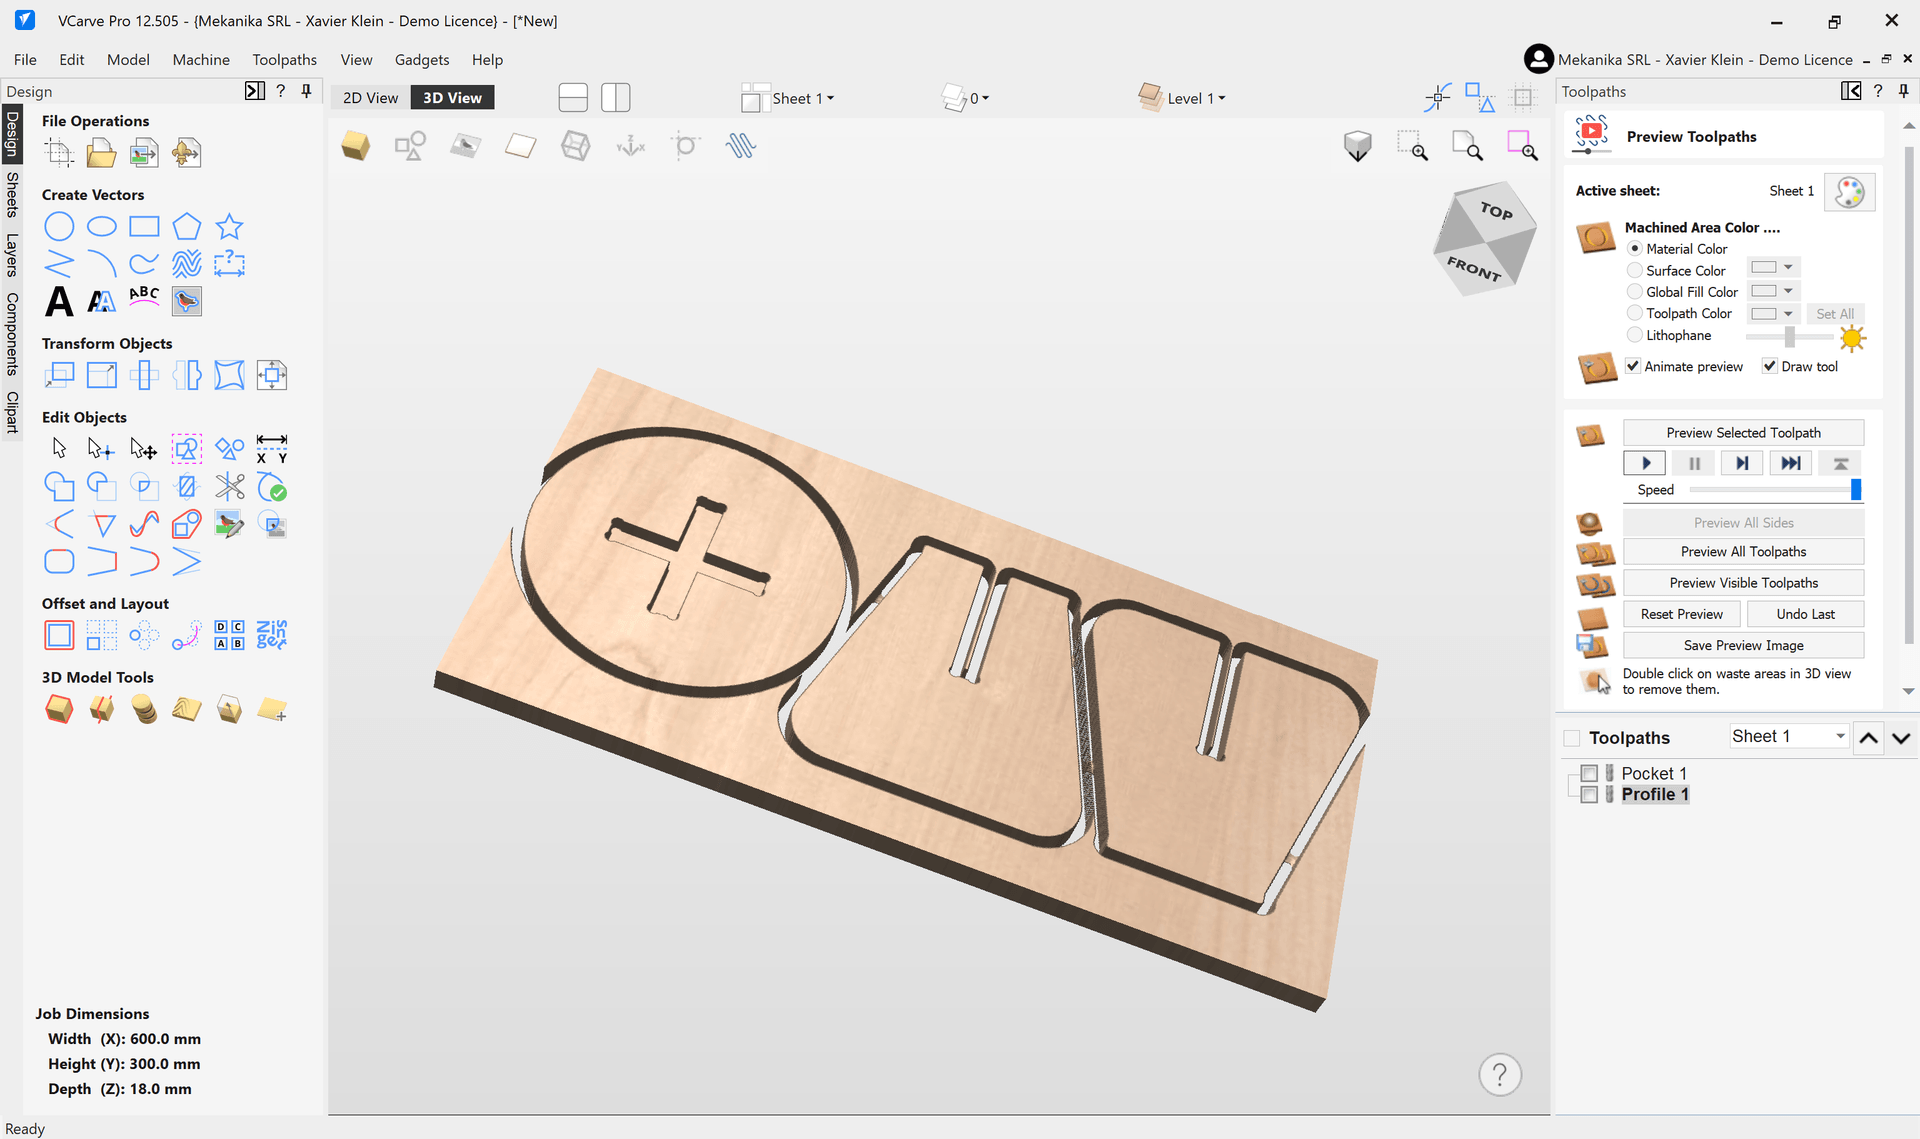Click the Reset Preview button

1681,613
